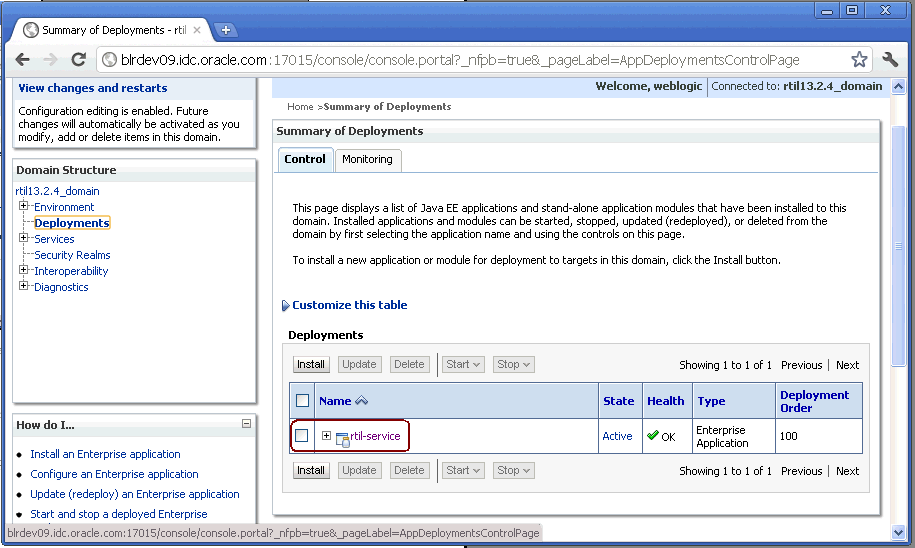915x548 pixels.
Task: Click the Home breadcrumb link
Action: point(300,106)
